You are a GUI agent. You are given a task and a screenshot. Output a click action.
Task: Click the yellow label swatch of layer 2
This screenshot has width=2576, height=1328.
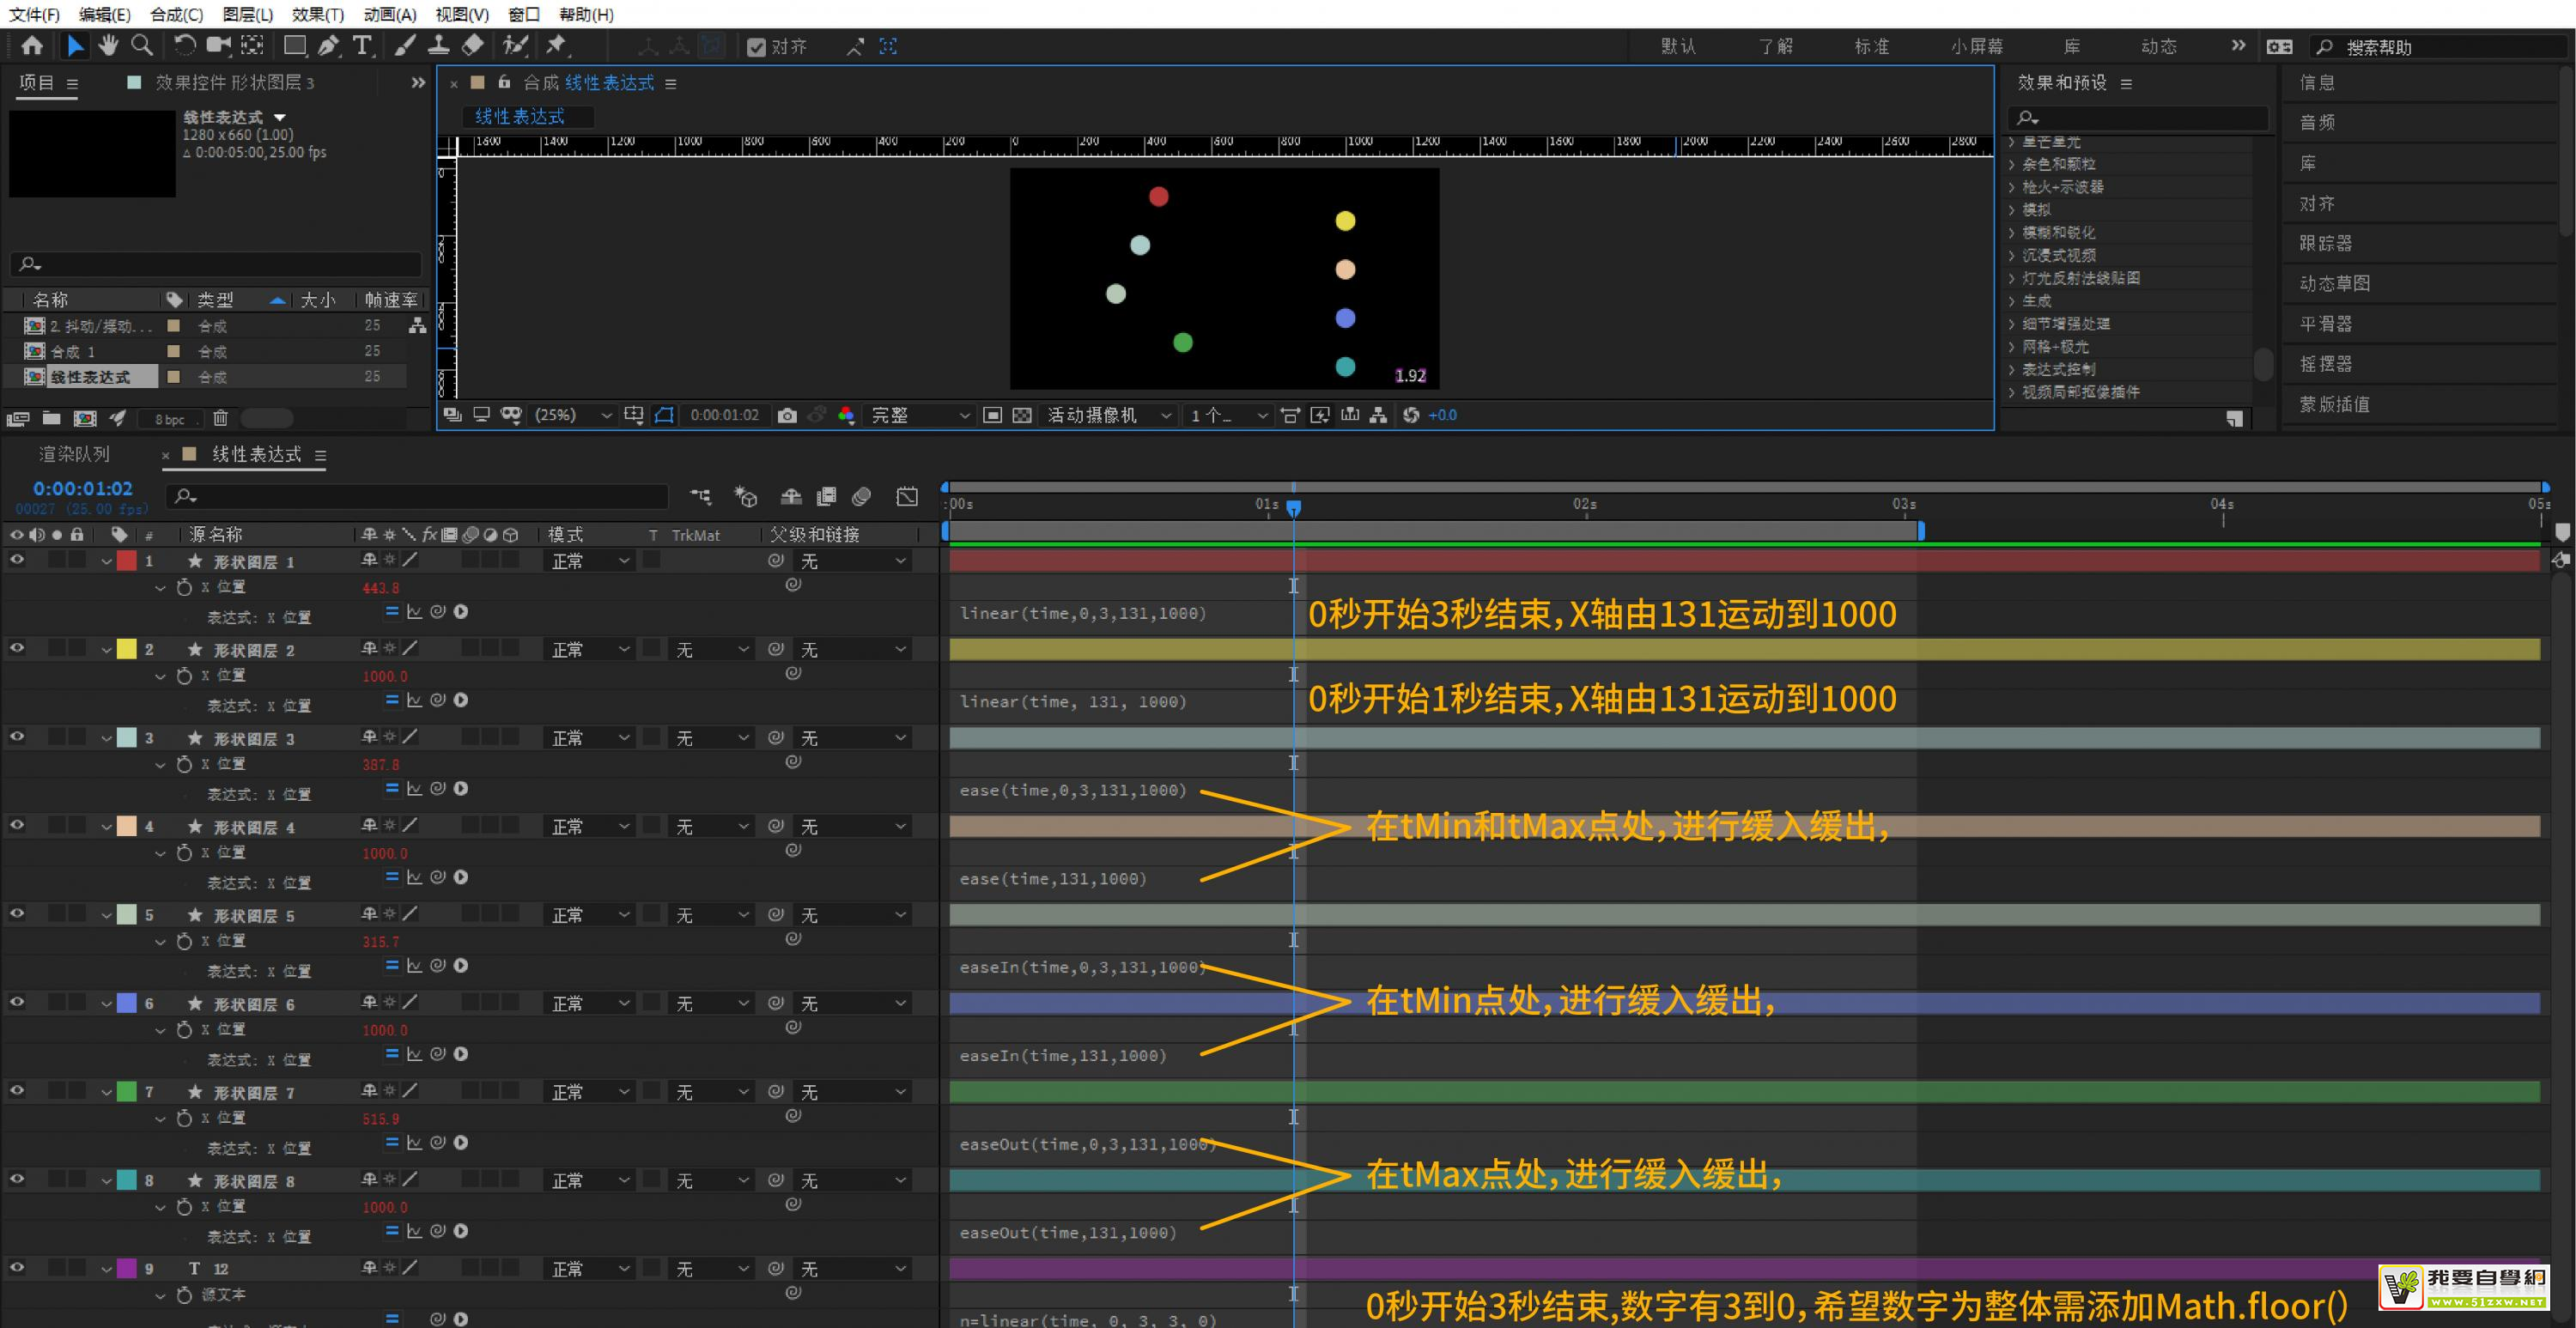127,649
